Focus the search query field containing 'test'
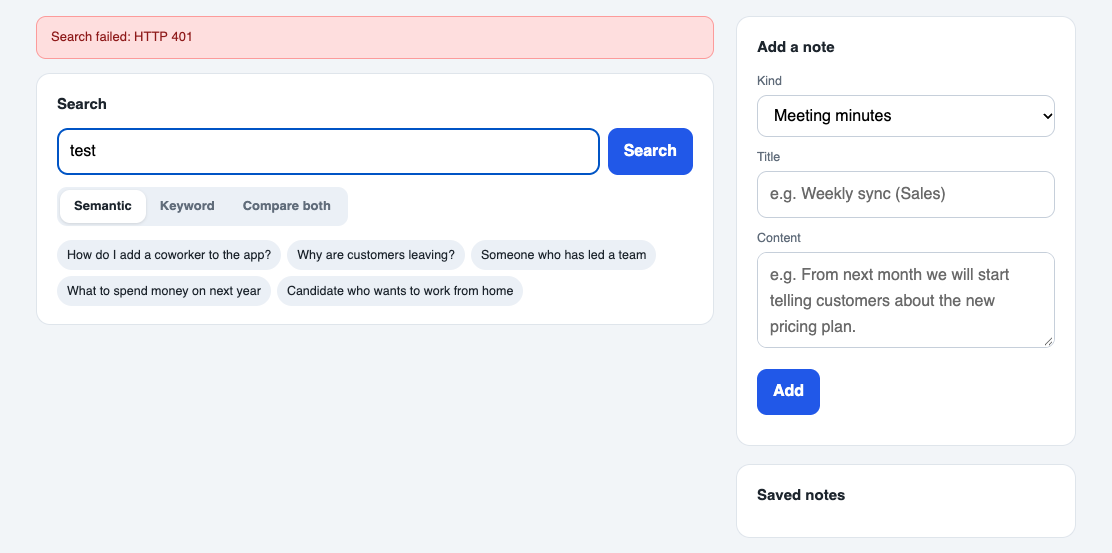 [328, 151]
